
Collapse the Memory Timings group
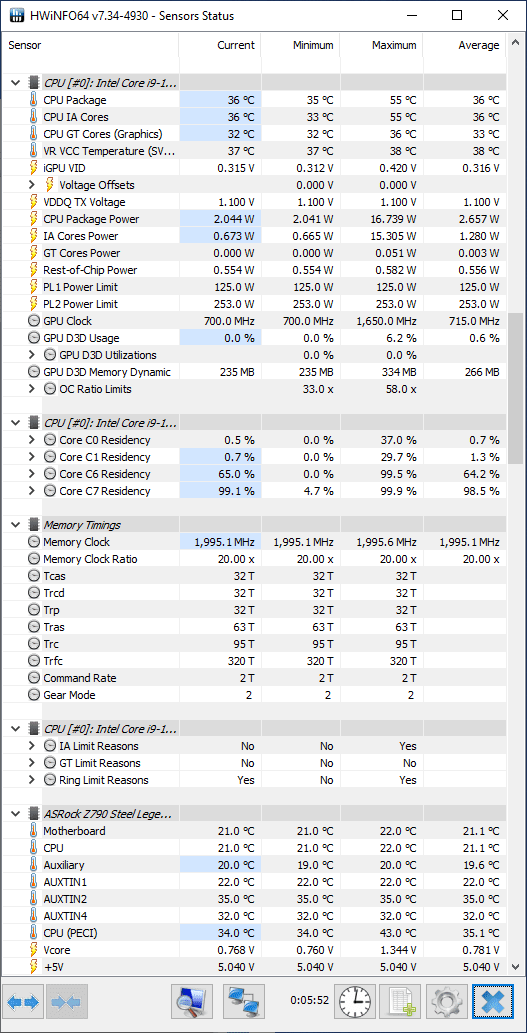[16, 525]
